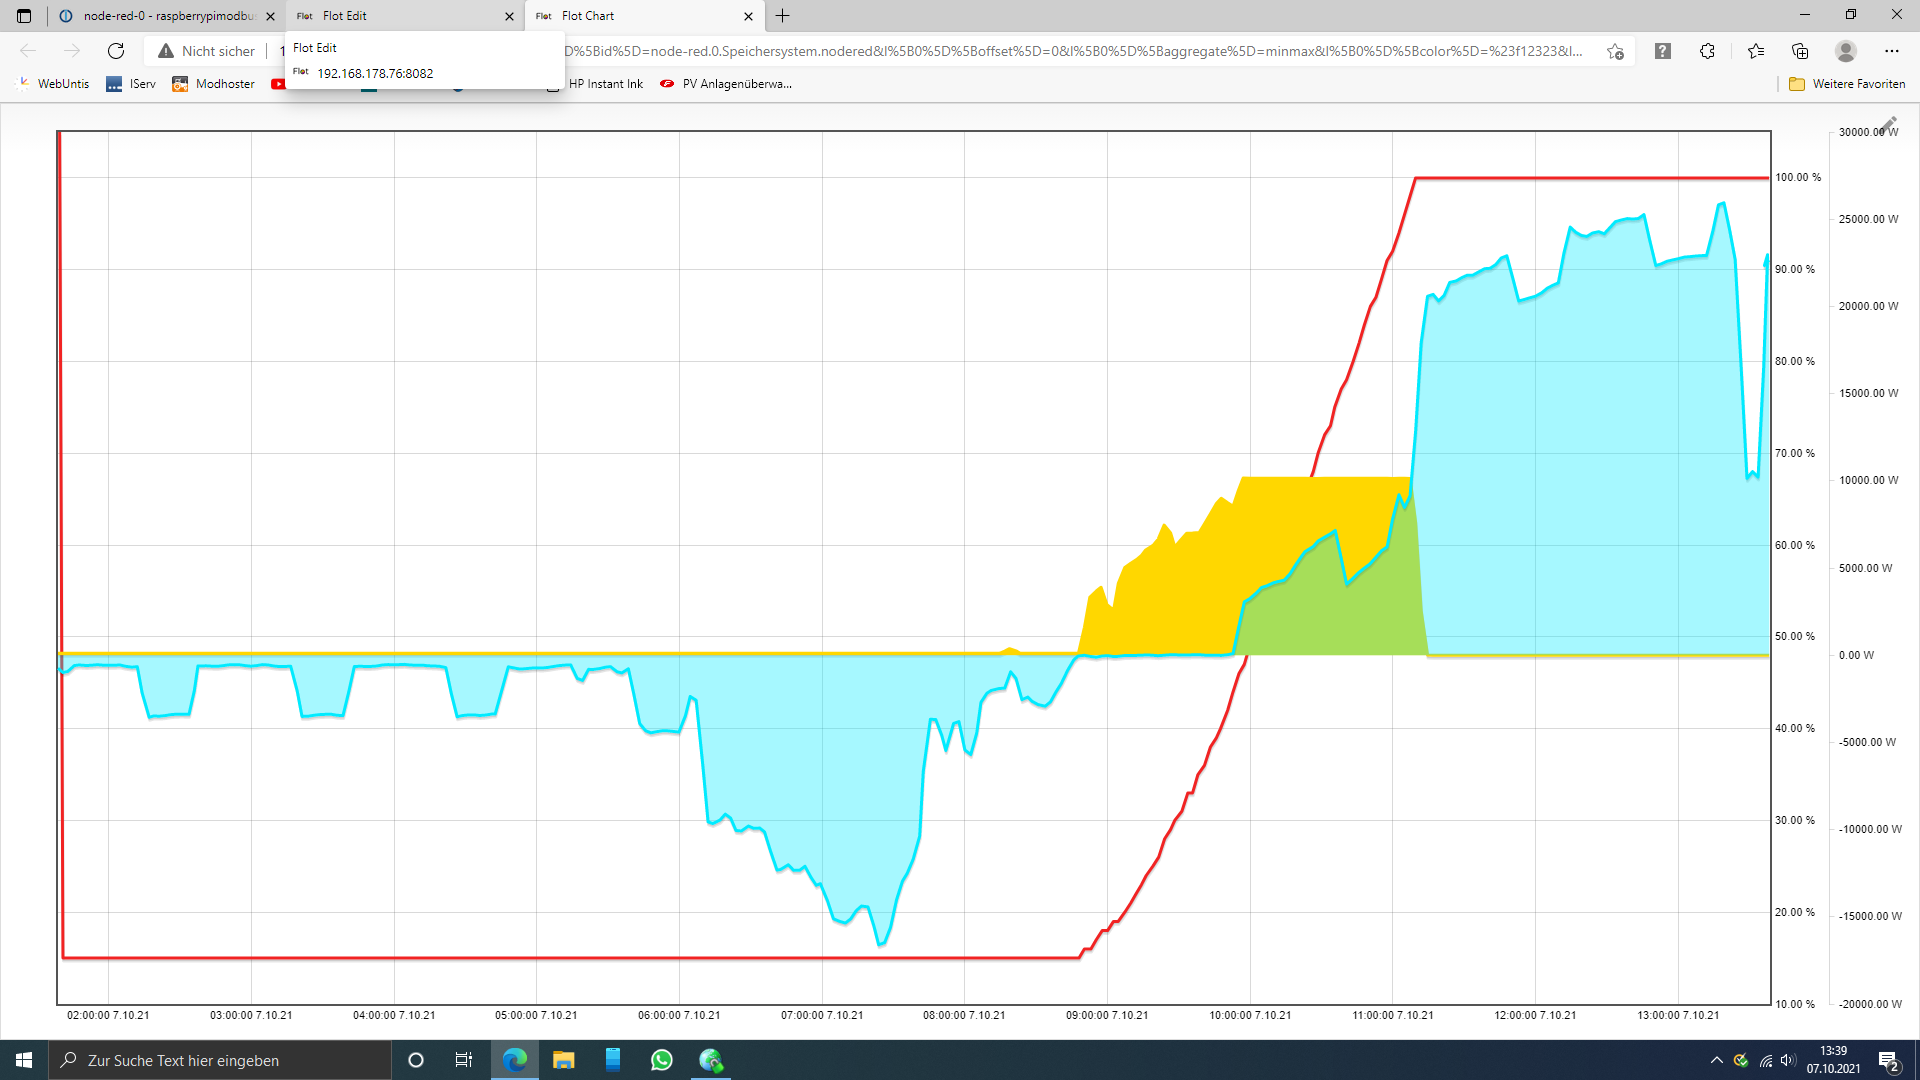This screenshot has width=1920, height=1080.
Task: Open the HP Instant Ink bookmark
Action: (605, 84)
